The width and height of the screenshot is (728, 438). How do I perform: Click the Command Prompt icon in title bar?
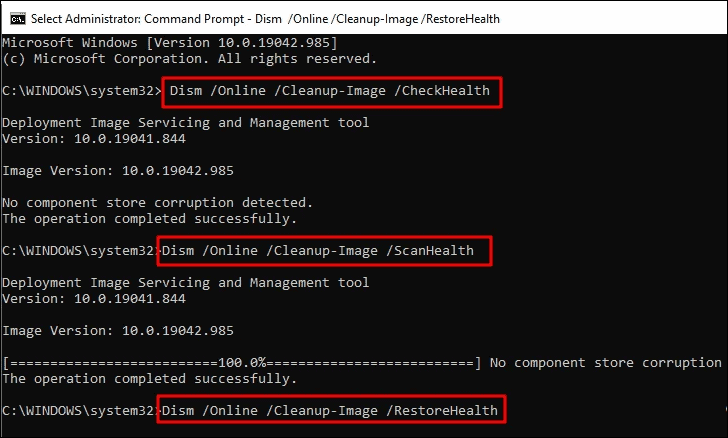(x=18, y=19)
